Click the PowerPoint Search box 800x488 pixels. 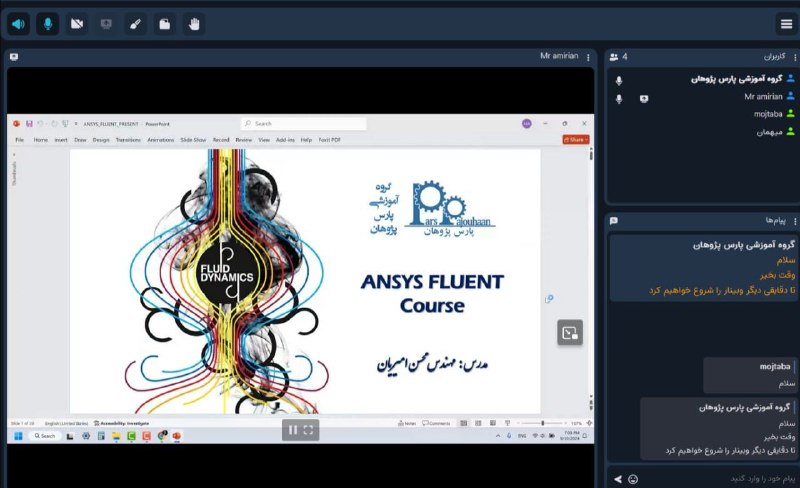point(304,124)
